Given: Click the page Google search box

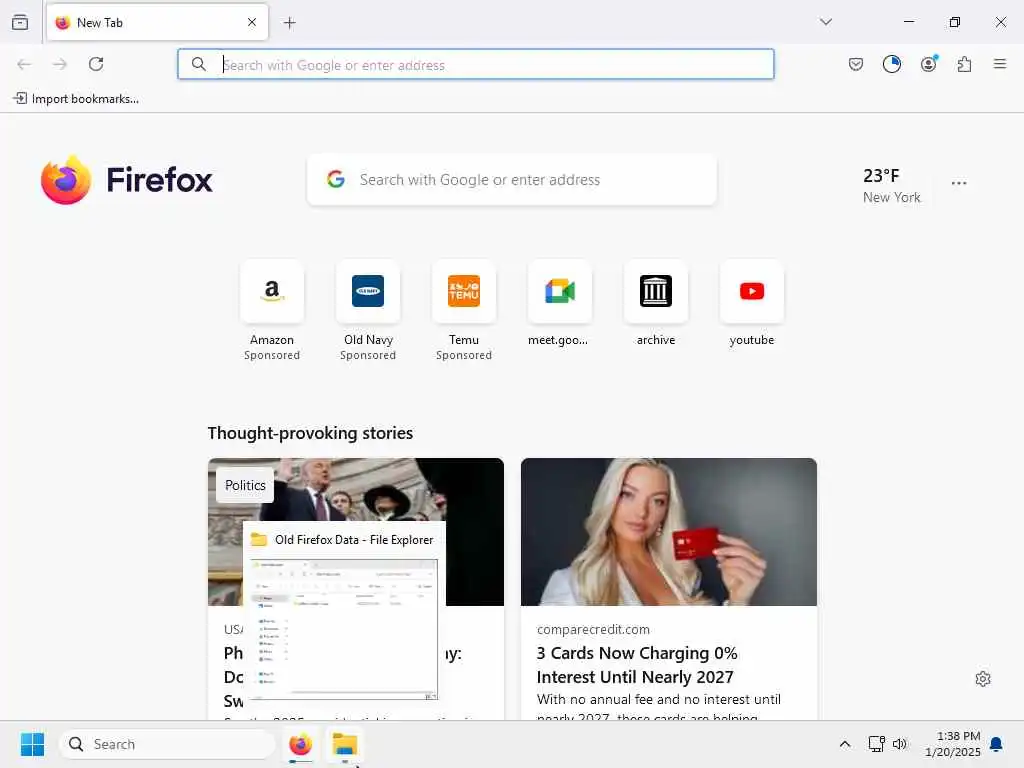Looking at the screenshot, I should click(x=511, y=180).
